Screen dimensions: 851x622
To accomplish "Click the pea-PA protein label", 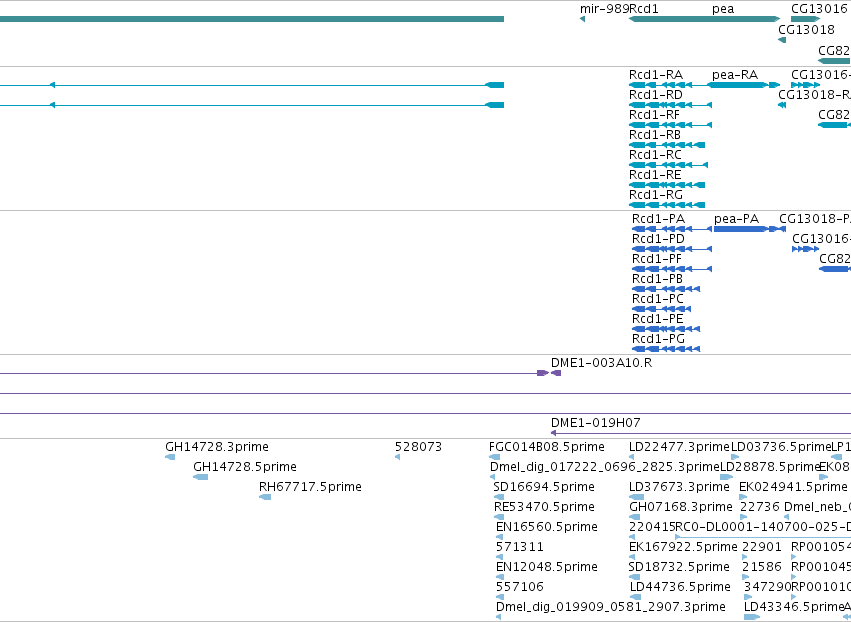I will (x=736, y=219).
